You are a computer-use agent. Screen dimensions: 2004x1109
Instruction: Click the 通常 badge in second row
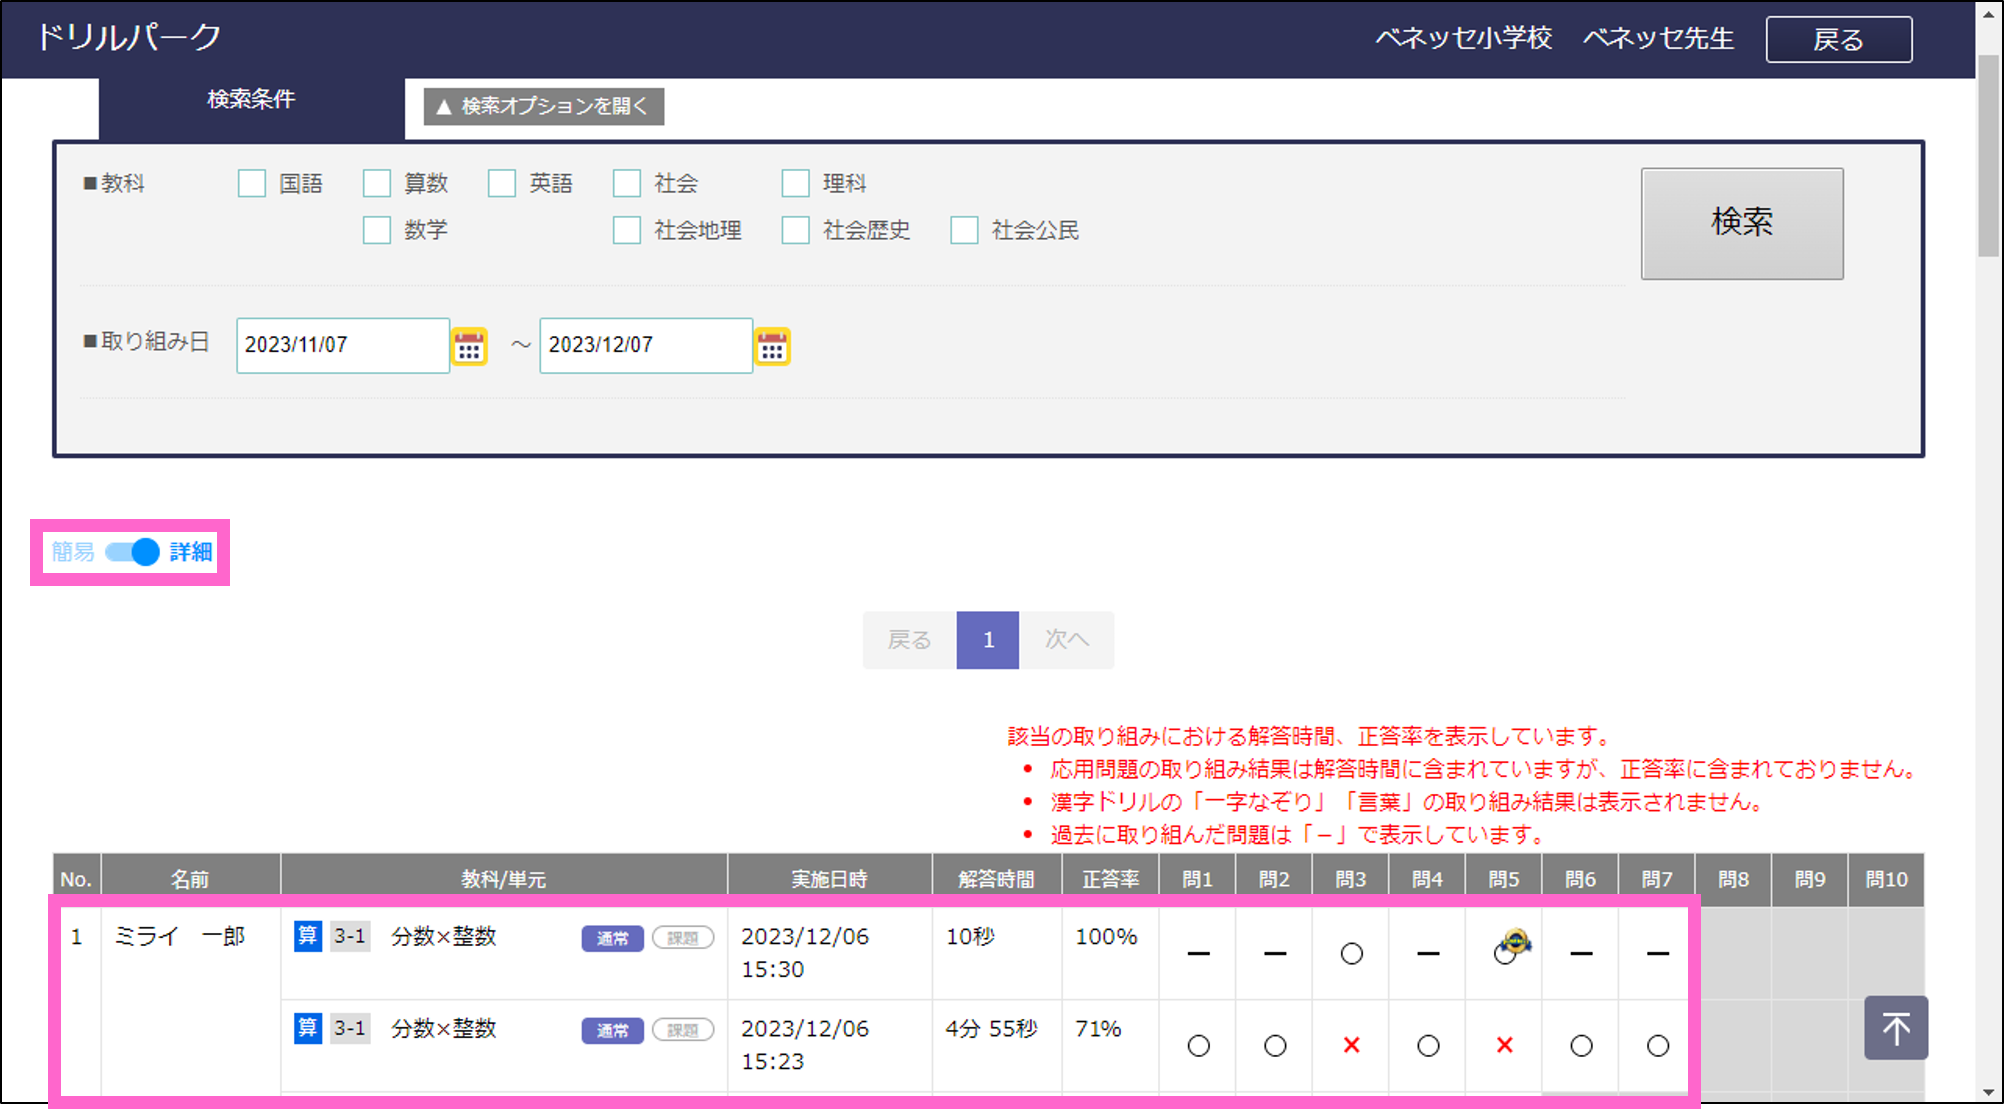(612, 1030)
